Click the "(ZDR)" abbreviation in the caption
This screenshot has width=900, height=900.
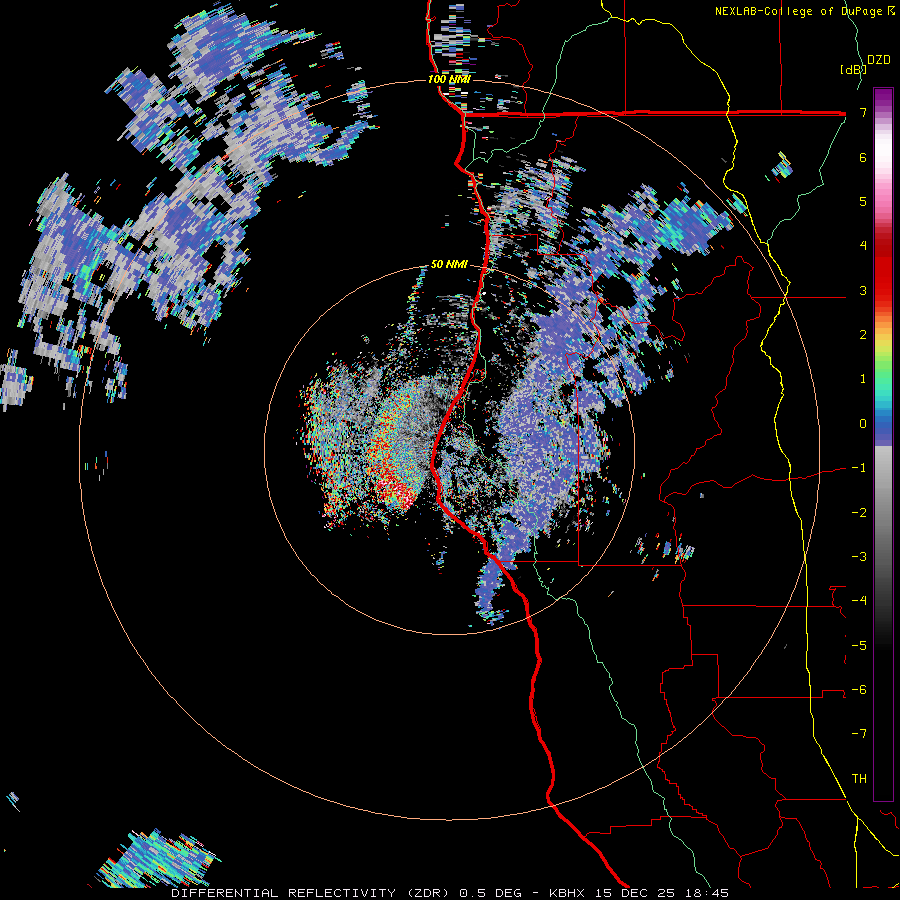tap(428, 893)
